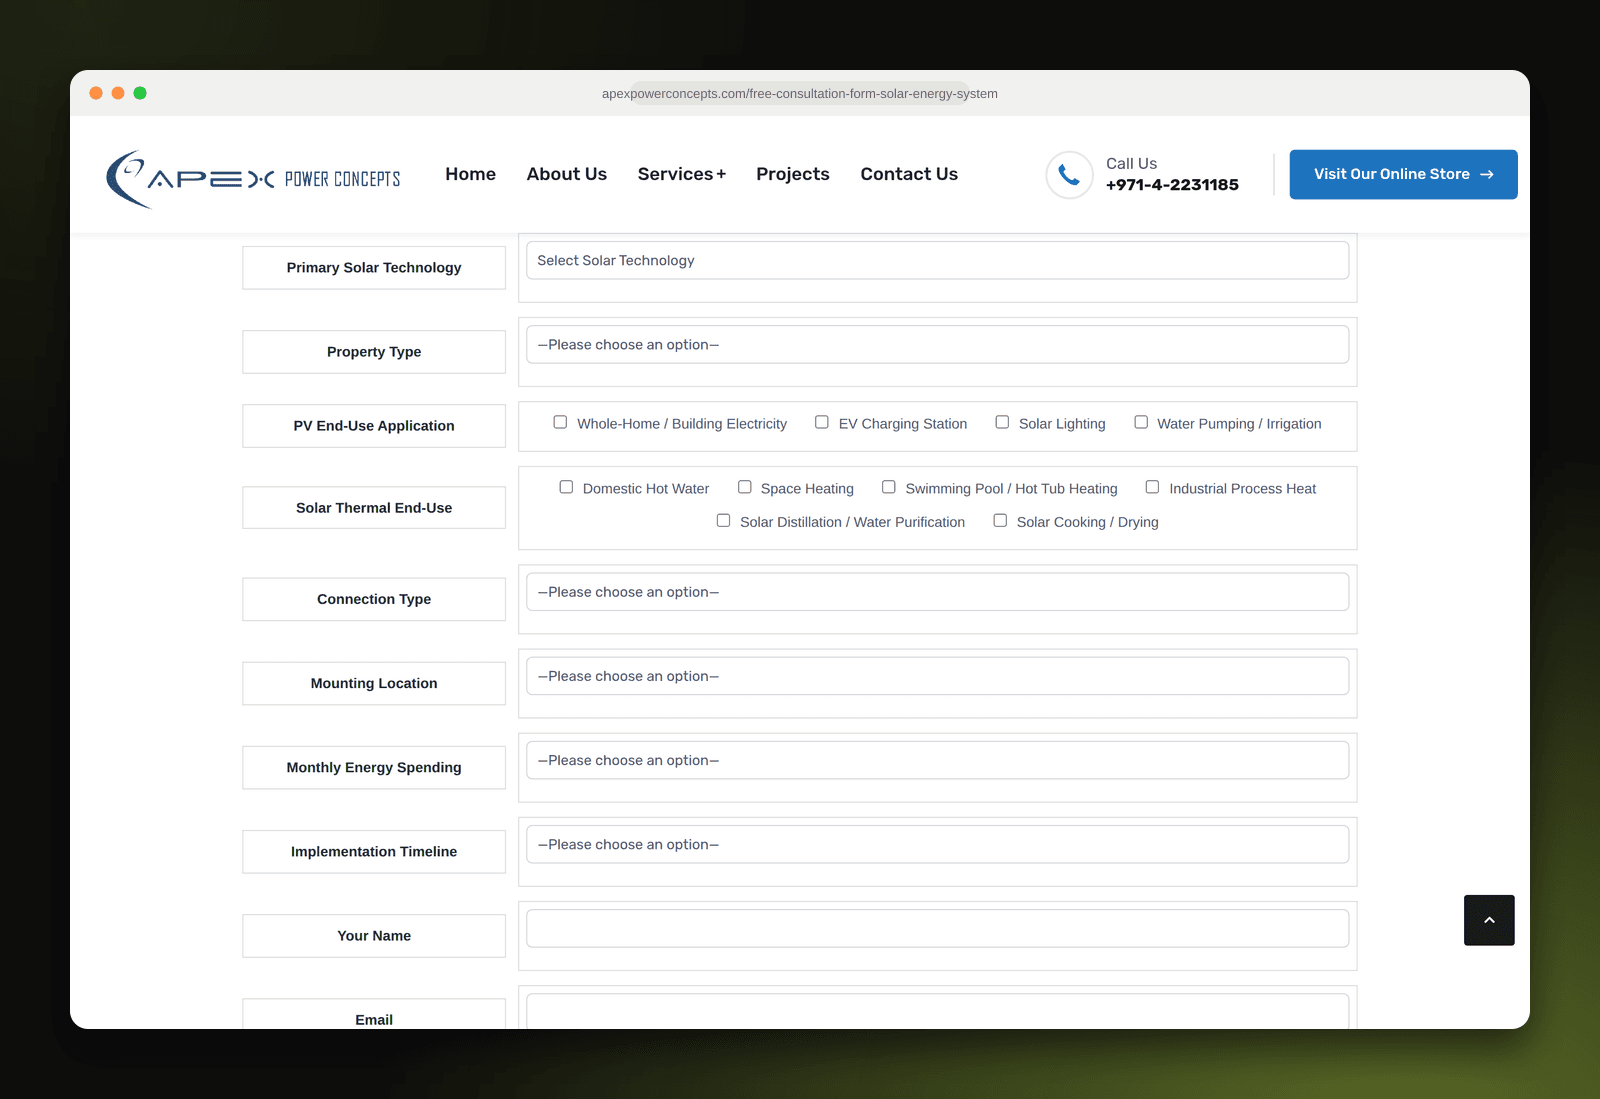Screen dimensions: 1600x1099
Task: Tick the Domestic Hot Water checkbox
Action: pyautogui.click(x=566, y=487)
